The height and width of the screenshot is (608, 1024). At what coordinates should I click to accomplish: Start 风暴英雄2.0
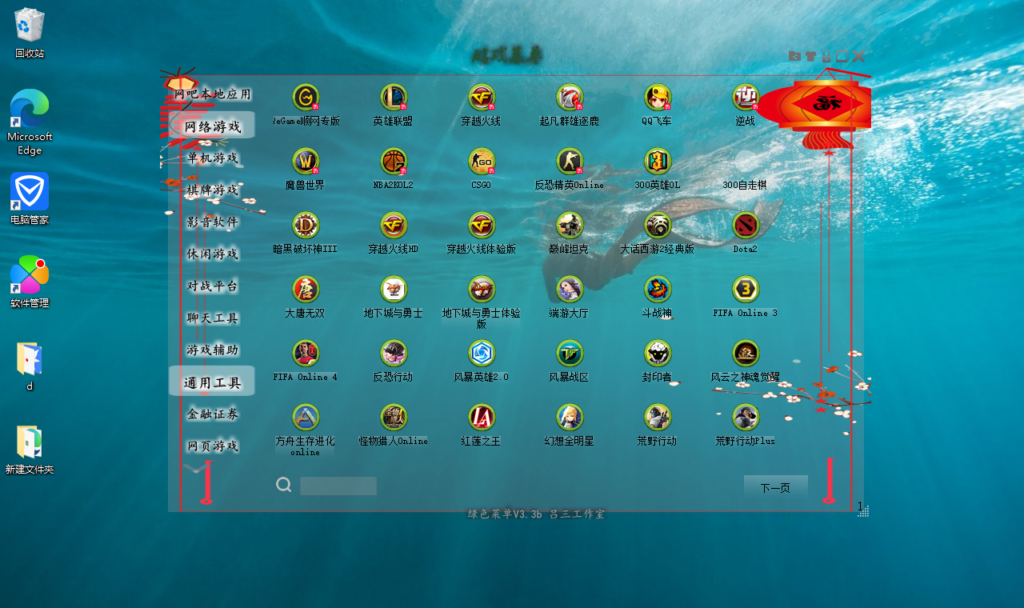(x=481, y=354)
